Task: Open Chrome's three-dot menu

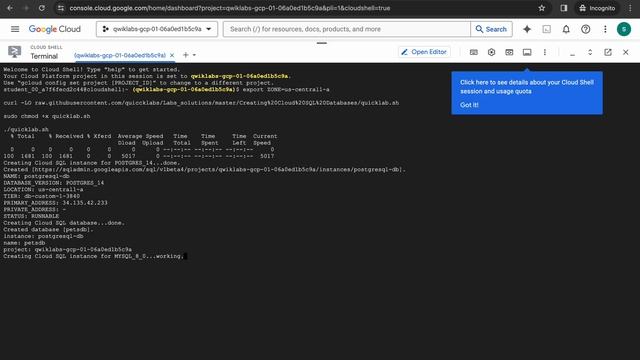Action: click(x=630, y=8)
